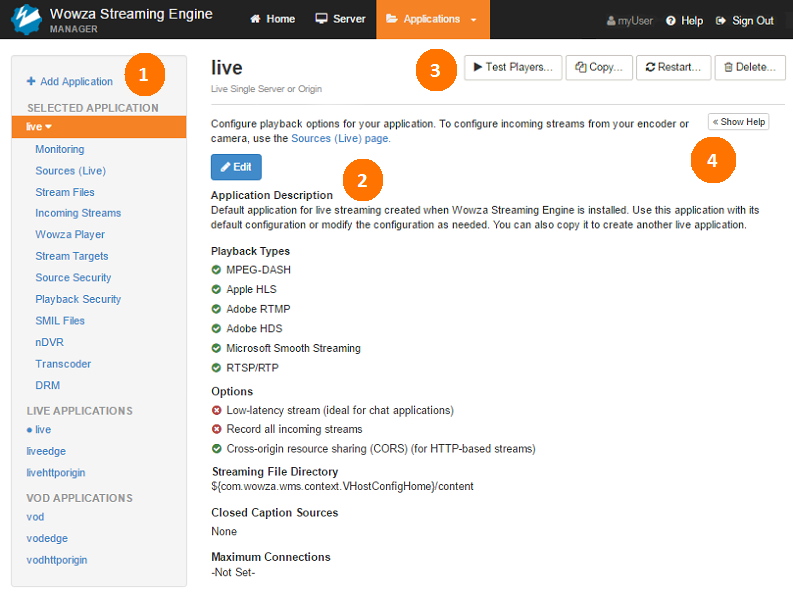This screenshot has height=595, width=793.
Task: Delete the live application
Action: [x=750, y=67]
